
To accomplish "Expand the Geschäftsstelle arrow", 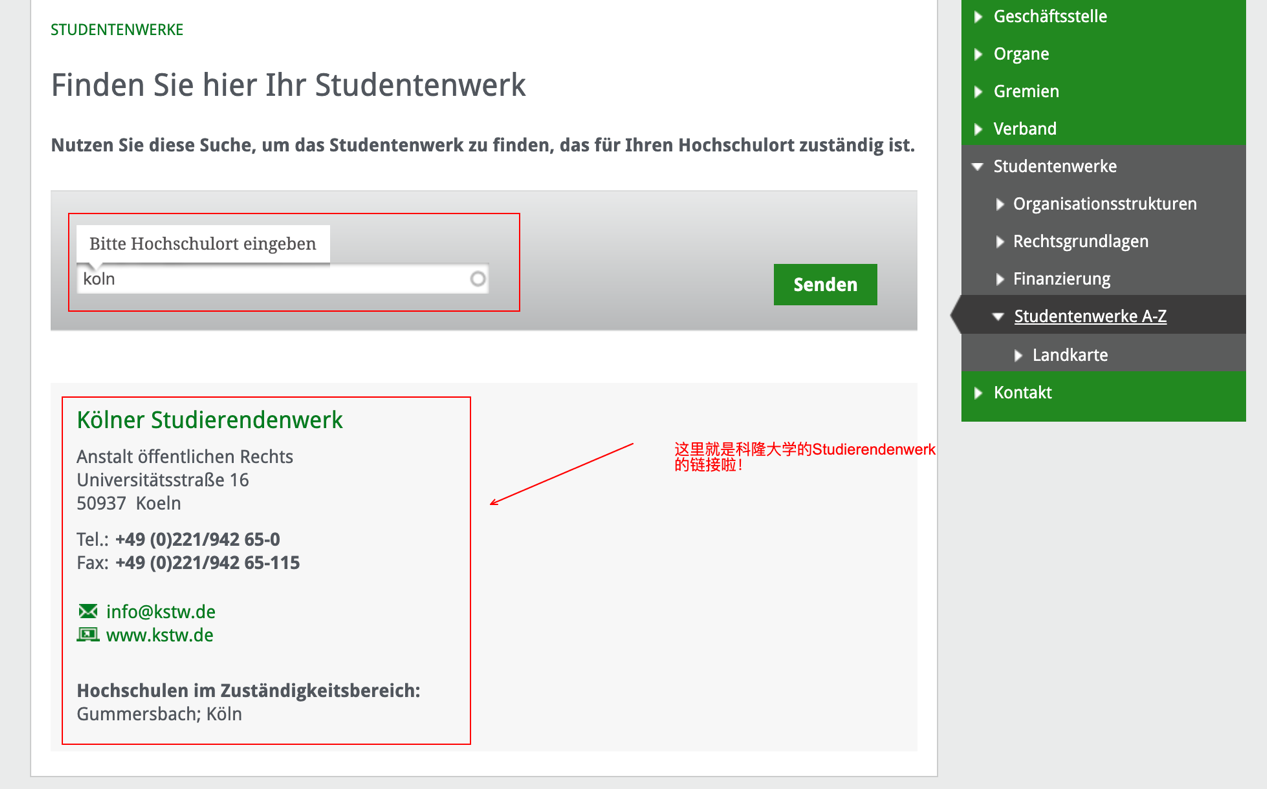I will click(x=978, y=17).
